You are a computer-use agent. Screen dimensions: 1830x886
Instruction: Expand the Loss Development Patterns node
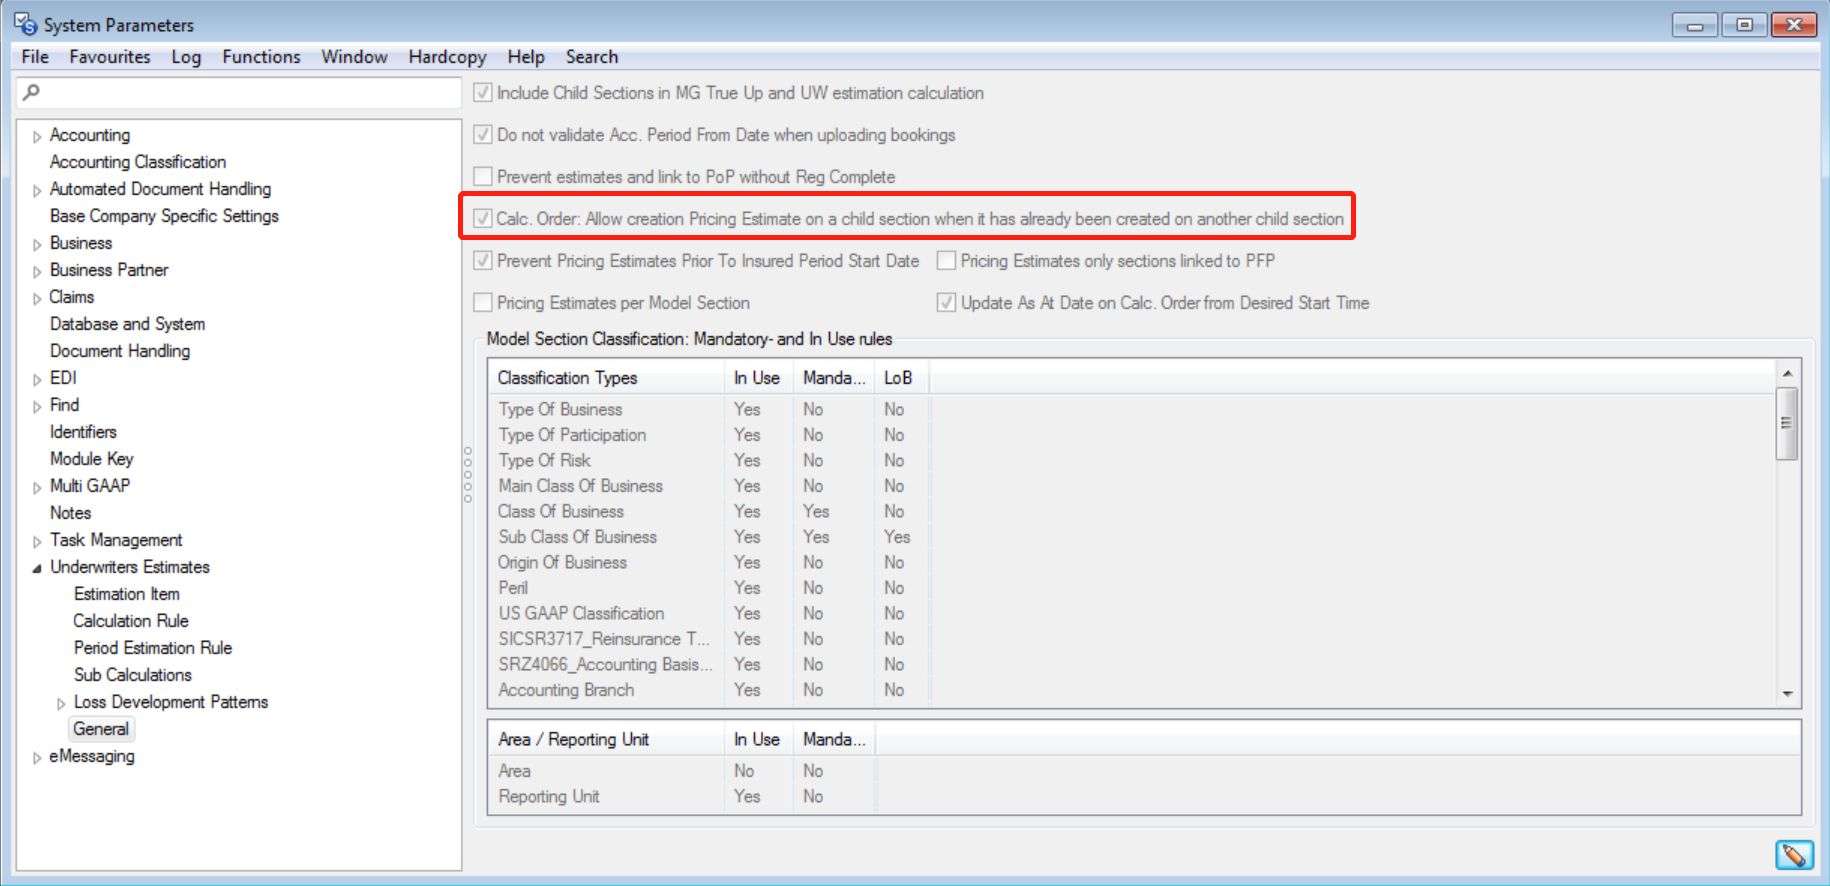pyautogui.click(x=61, y=703)
